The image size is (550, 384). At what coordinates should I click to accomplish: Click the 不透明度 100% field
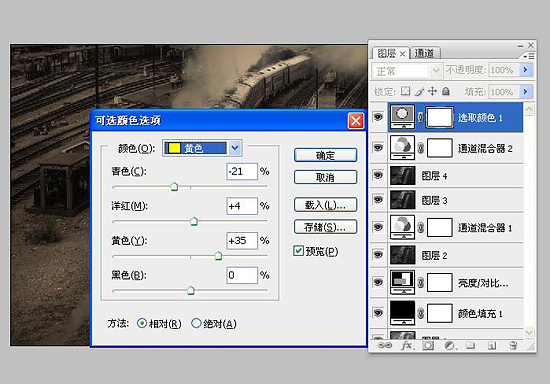coord(503,70)
